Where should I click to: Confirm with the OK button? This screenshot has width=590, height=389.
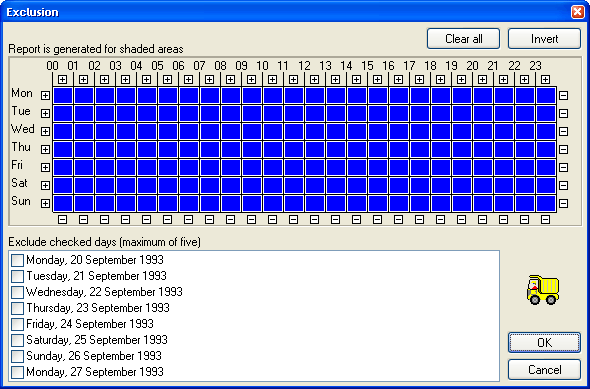(544, 342)
